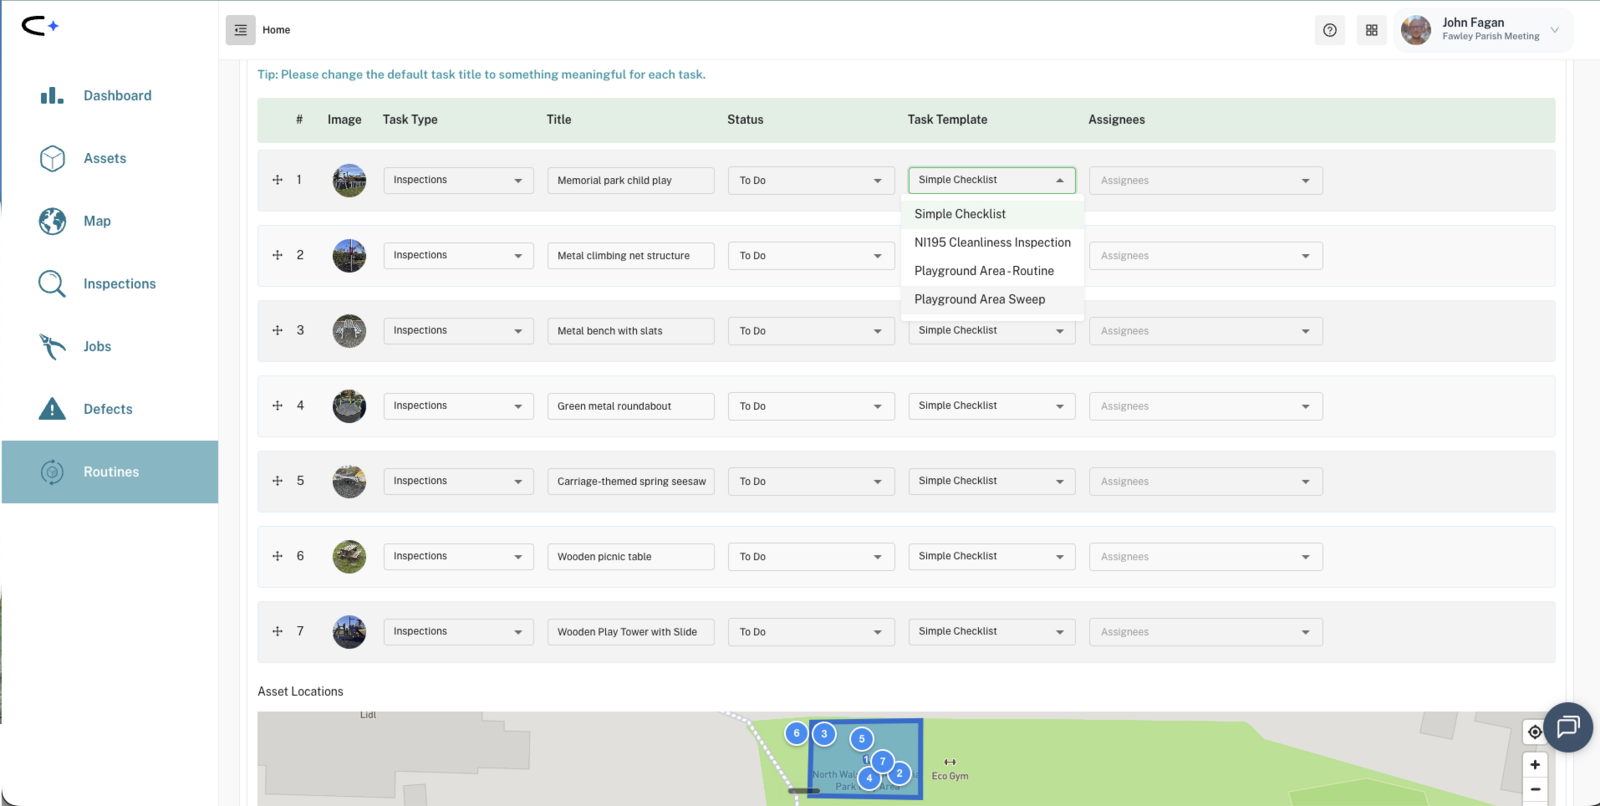
Task: Edit the Memorial park child play title field
Action: [631, 180]
